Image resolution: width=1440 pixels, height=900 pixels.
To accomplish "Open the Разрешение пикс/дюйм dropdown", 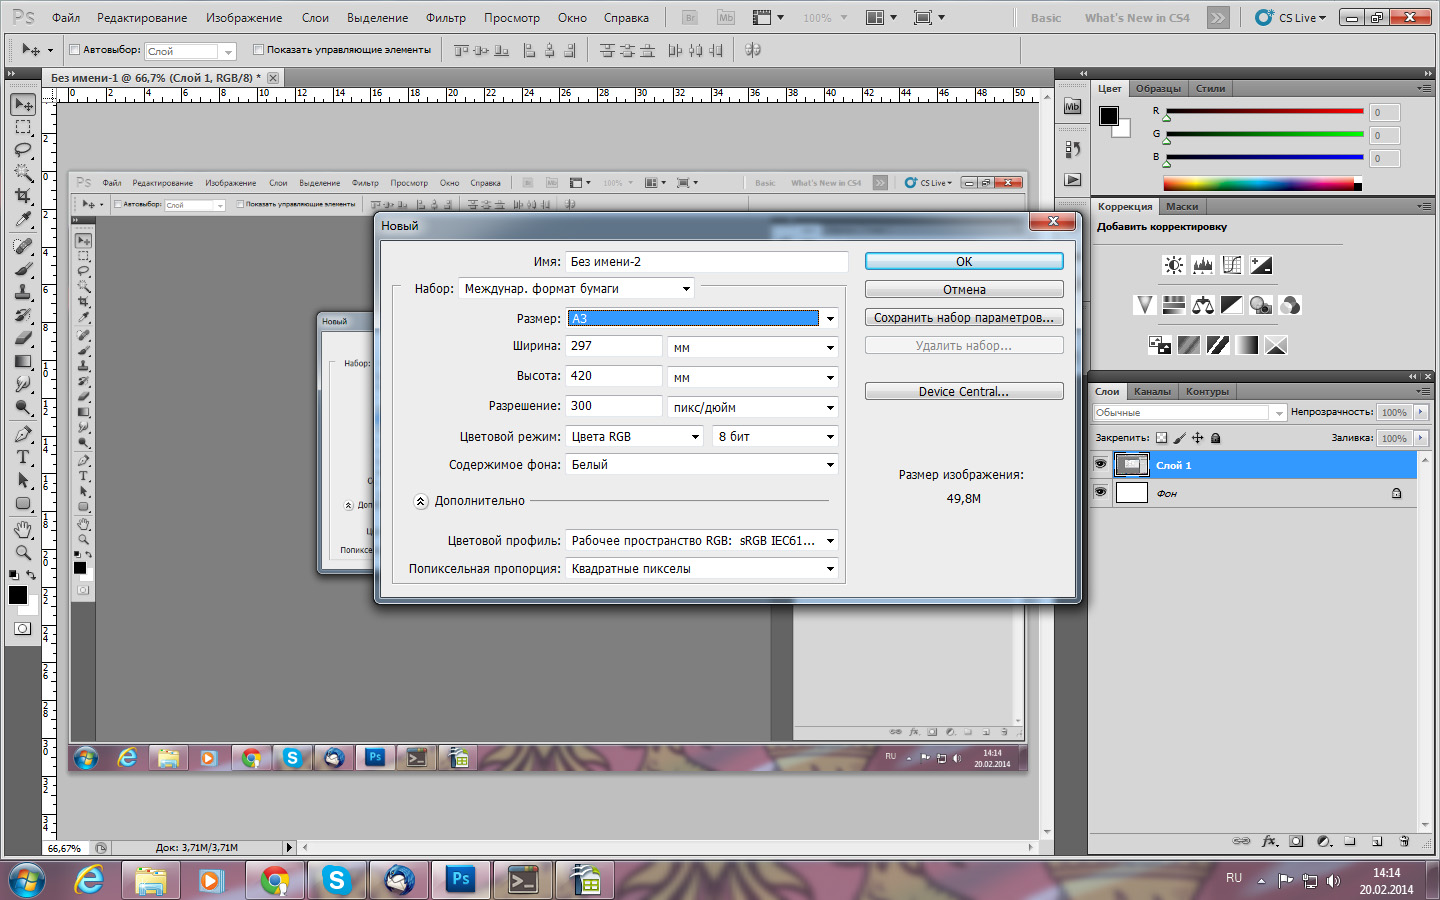I will (x=753, y=407).
